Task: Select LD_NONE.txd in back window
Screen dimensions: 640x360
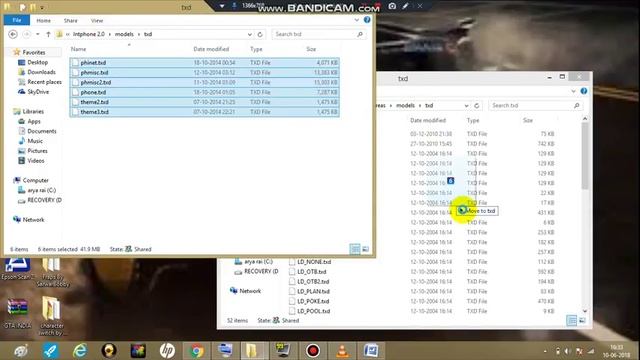Action: point(314,262)
